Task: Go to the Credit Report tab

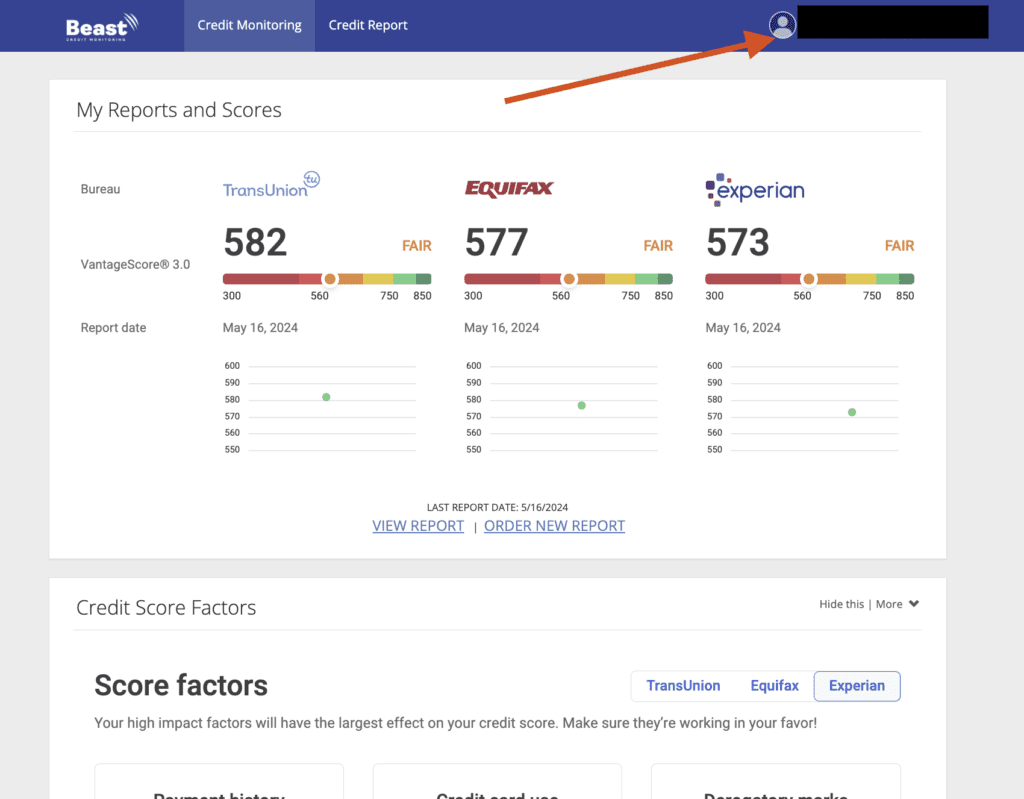Action: (368, 25)
